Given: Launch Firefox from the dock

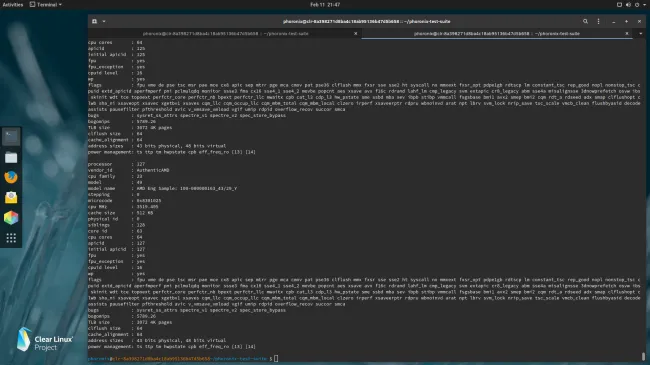Looking at the screenshot, I should tap(11, 178).
